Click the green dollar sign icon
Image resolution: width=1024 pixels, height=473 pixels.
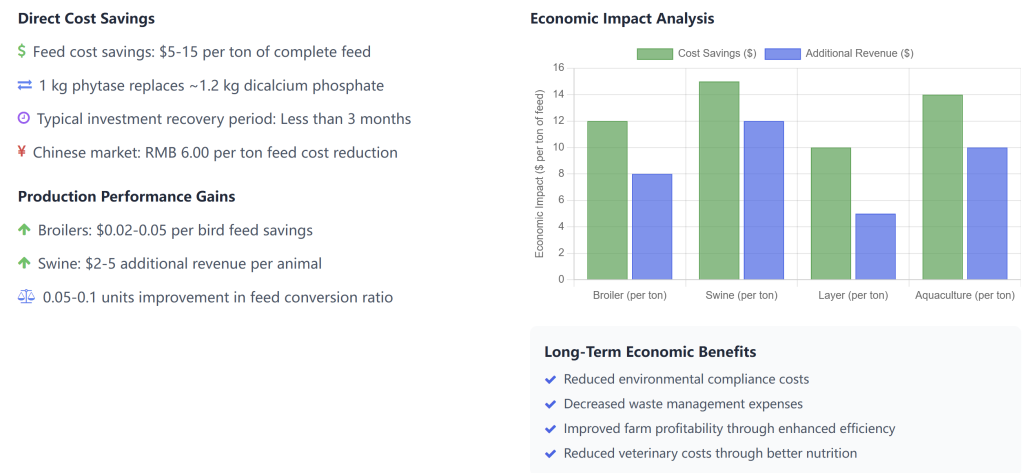tap(22, 51)
